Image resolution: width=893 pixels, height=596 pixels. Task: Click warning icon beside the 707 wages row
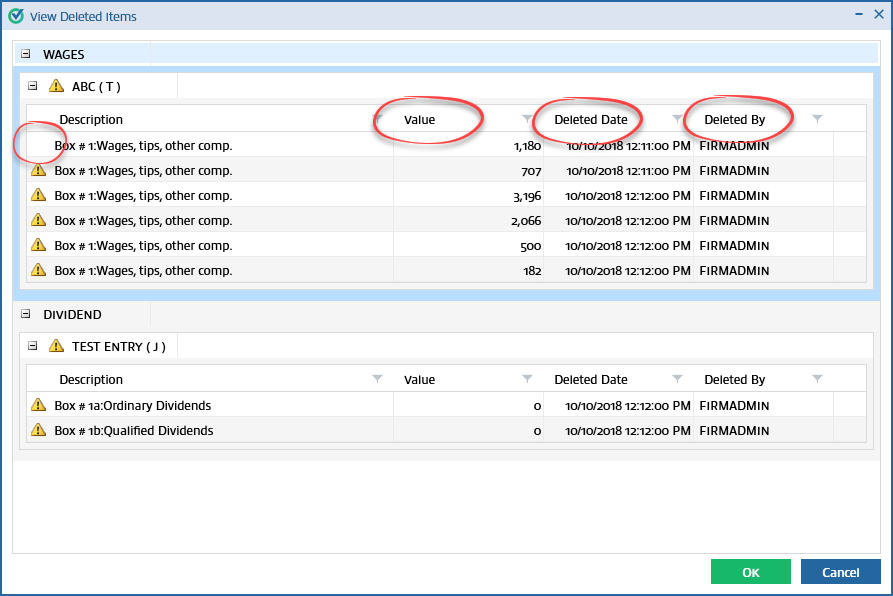pyautogui.click(x=38, y=171)
